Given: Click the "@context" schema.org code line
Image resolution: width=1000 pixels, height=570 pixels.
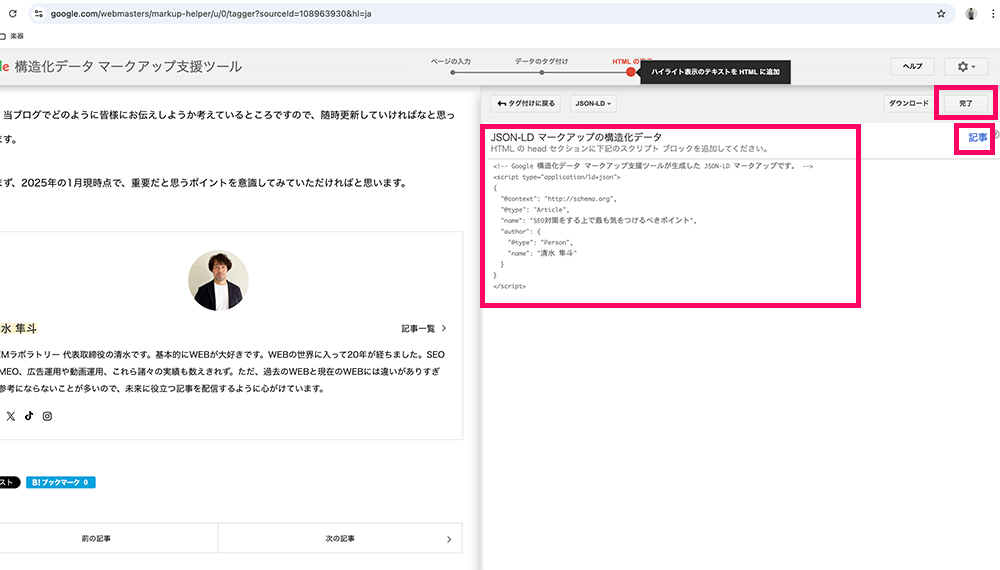Looking at the screenshot, I should coord(559,199).
